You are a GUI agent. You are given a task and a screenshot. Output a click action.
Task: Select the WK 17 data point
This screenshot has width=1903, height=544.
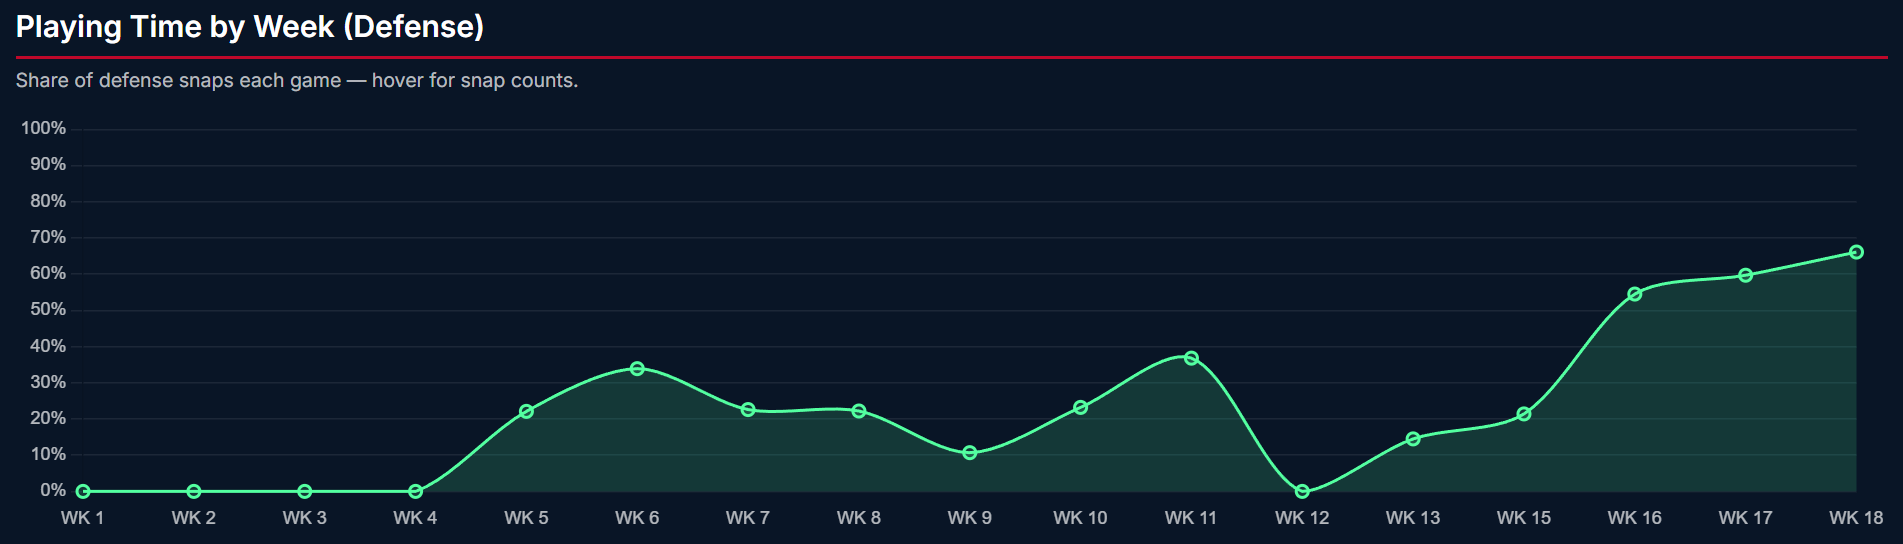1746,275
